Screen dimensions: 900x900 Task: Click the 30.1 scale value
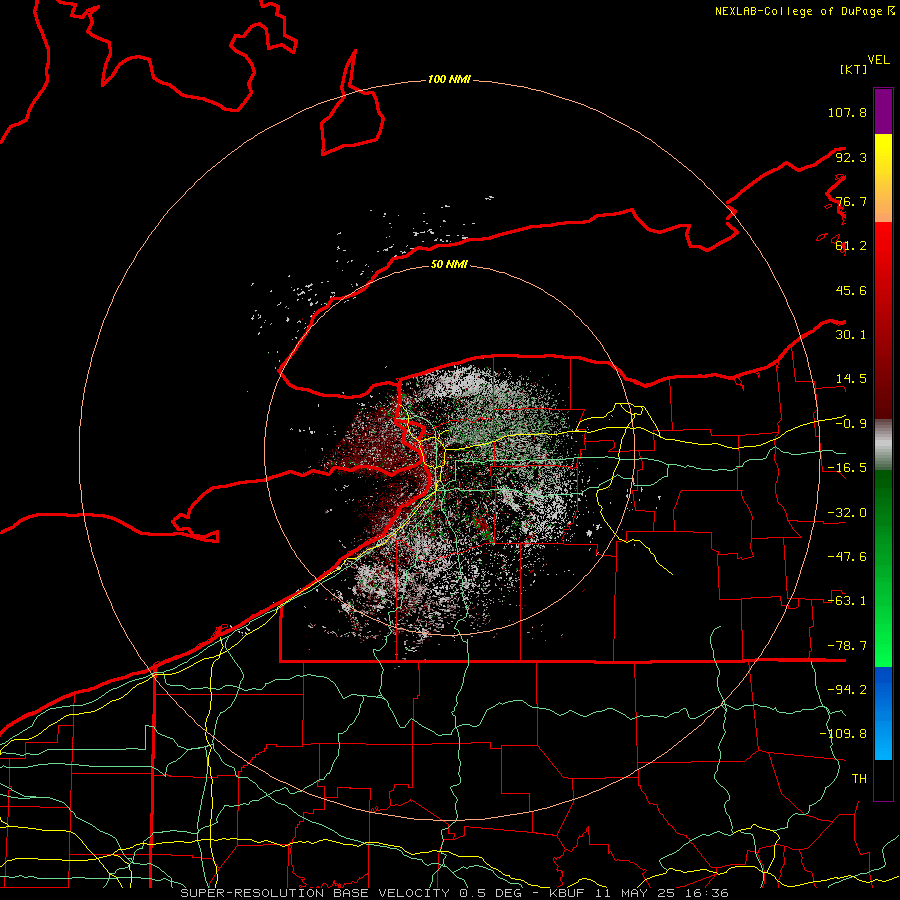(851, 335)
